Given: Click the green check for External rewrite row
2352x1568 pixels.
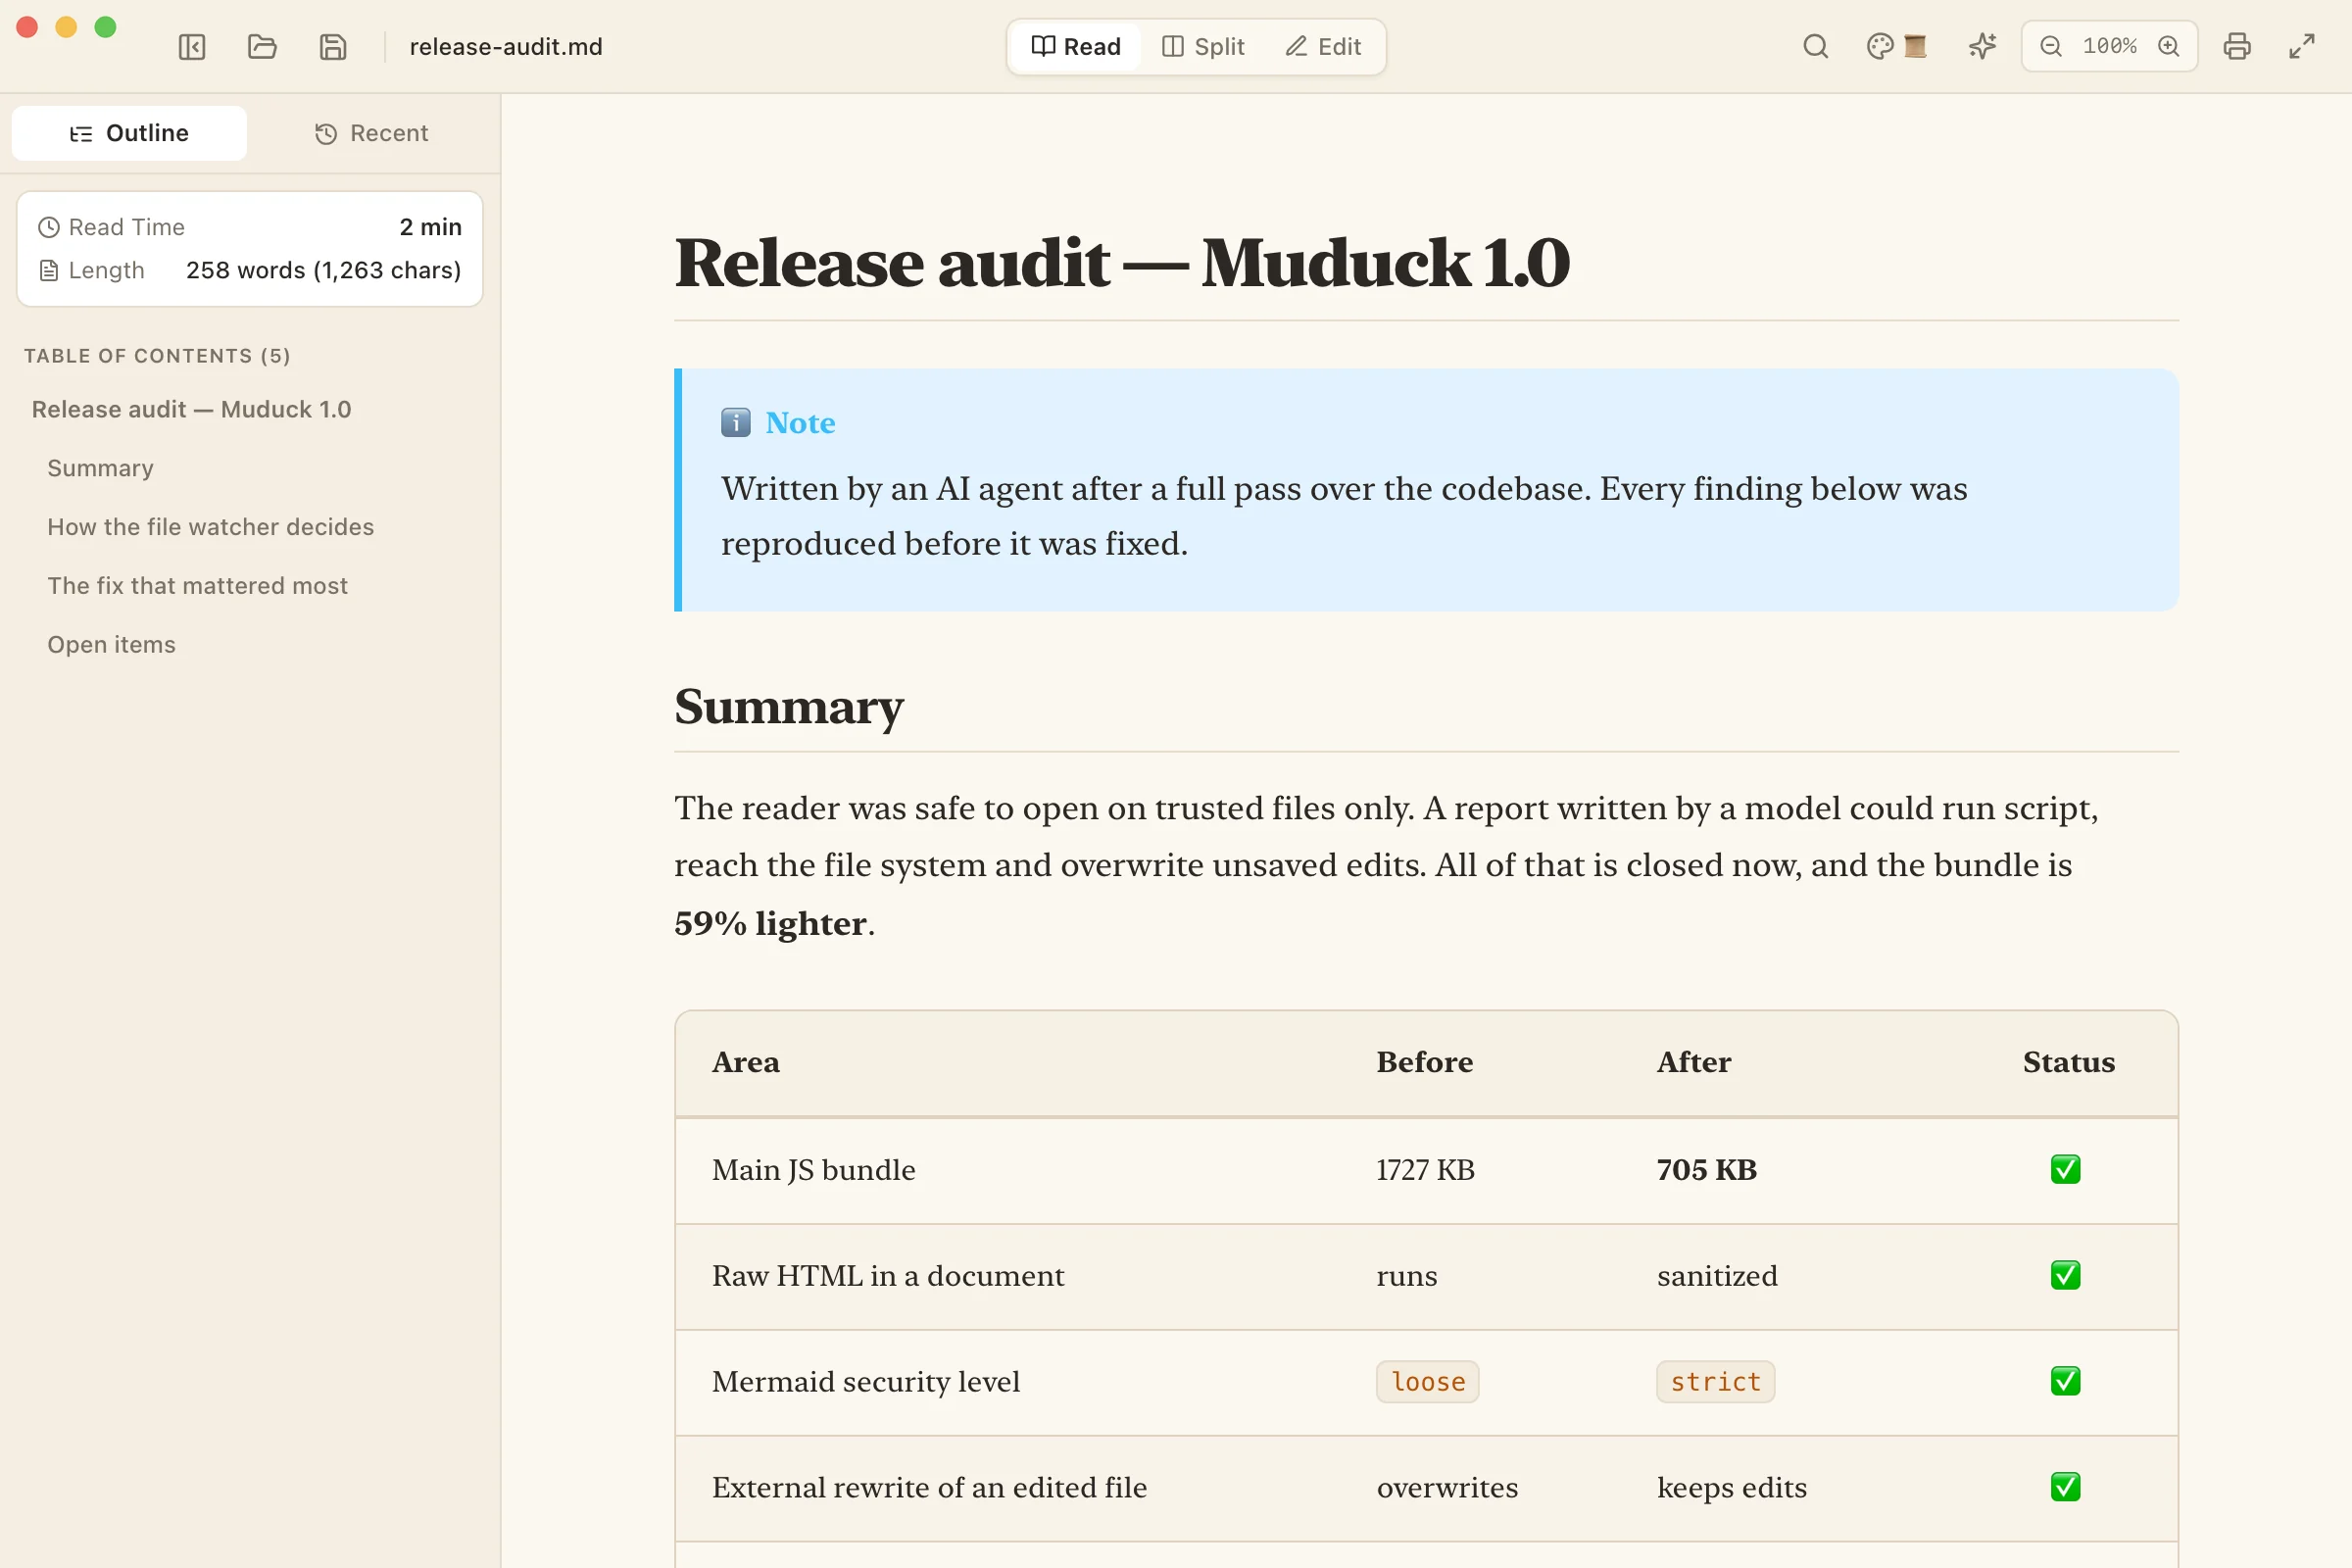Looking at the screenshot, I should coord(2065,1487).
